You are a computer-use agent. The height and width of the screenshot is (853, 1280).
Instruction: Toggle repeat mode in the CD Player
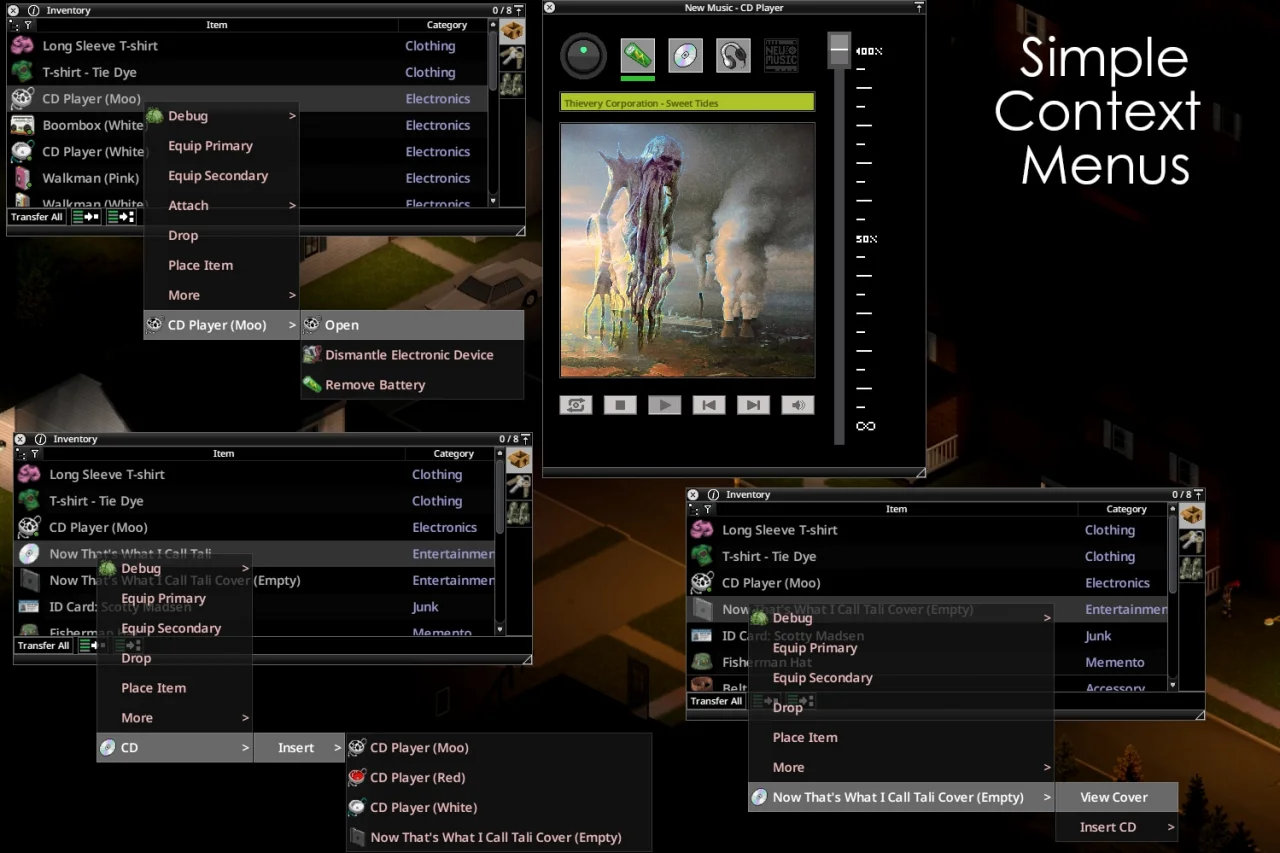coord(576,405)
